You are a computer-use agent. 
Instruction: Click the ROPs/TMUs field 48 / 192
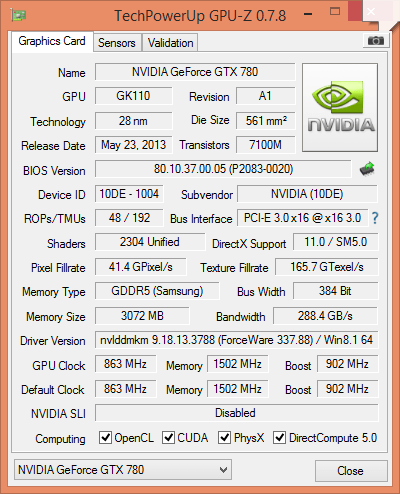(129, 218)
